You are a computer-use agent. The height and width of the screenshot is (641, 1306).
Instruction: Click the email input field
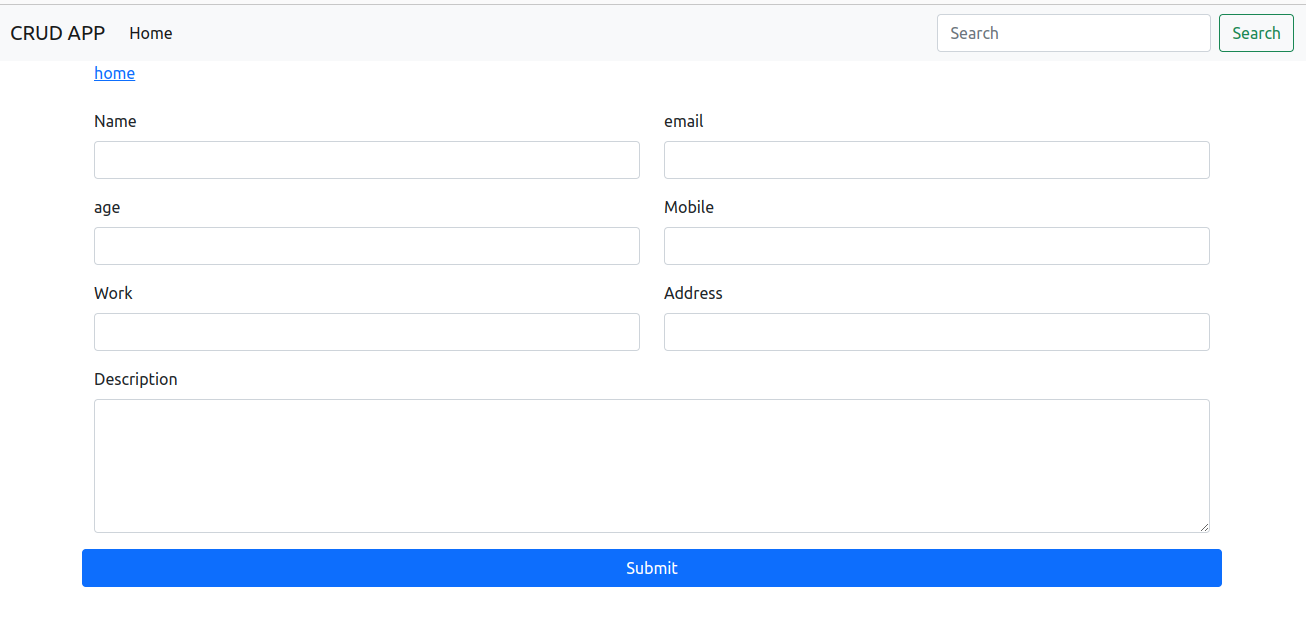936,160
